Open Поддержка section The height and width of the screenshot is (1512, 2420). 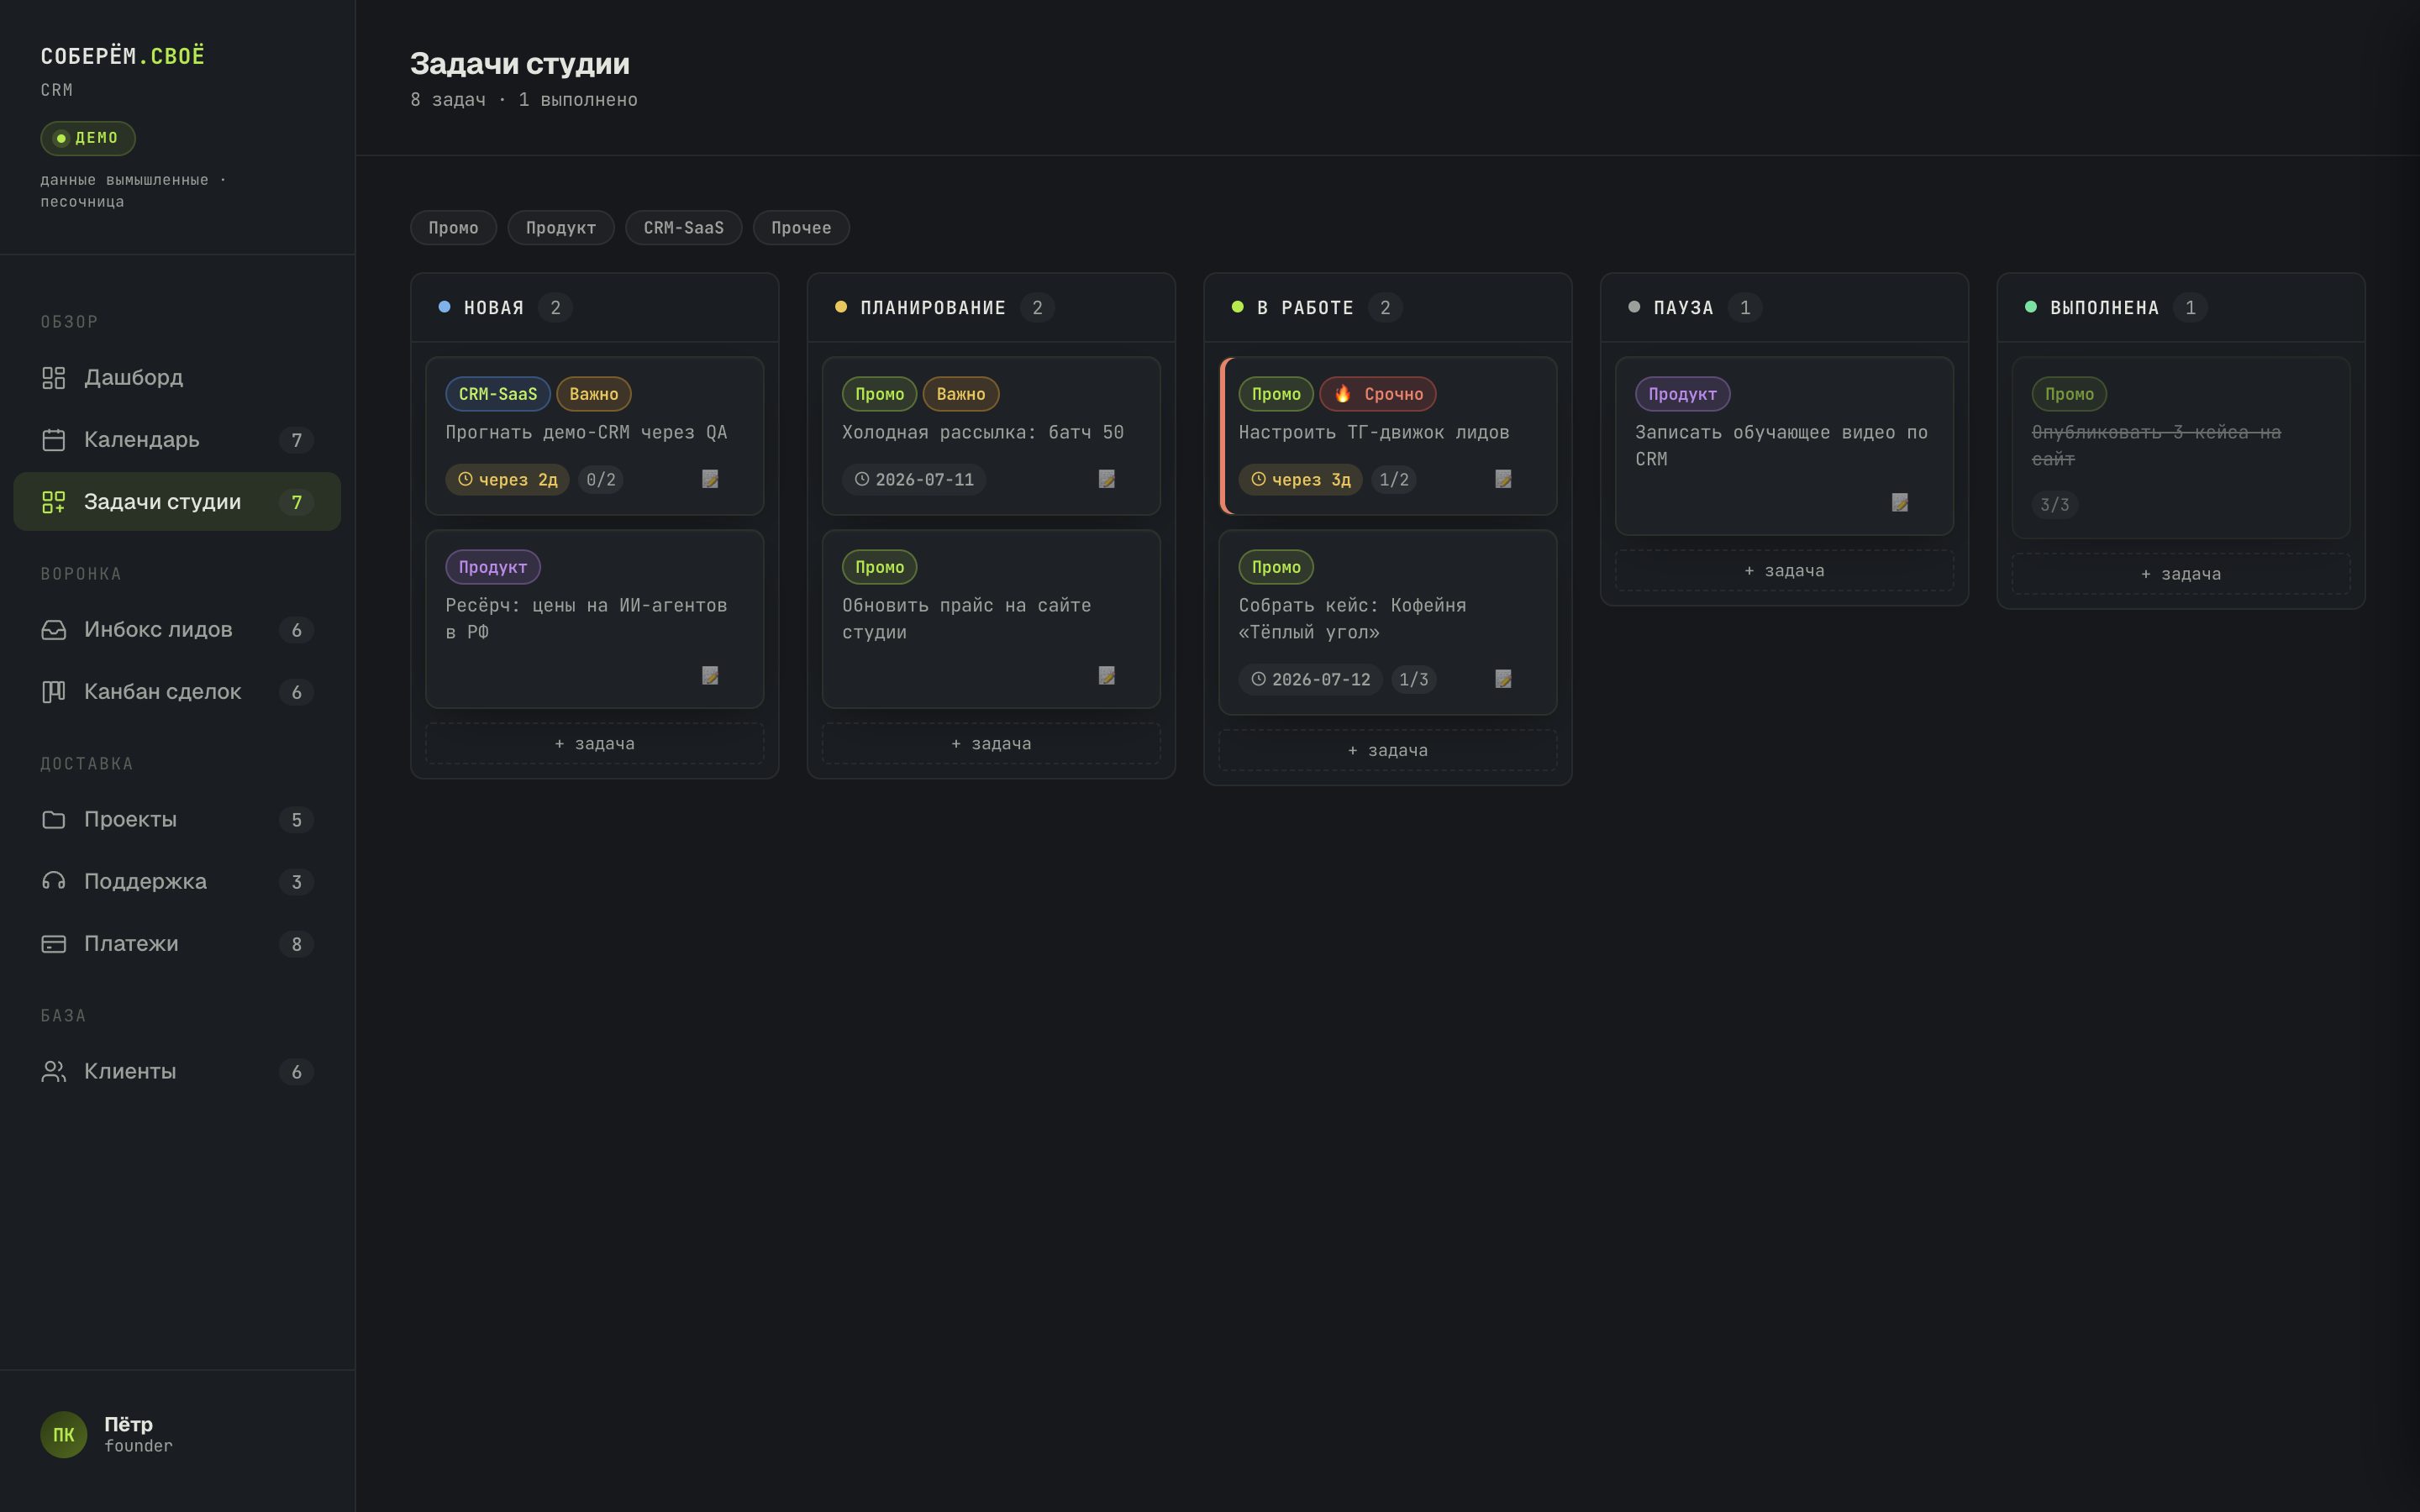(177, 882)
